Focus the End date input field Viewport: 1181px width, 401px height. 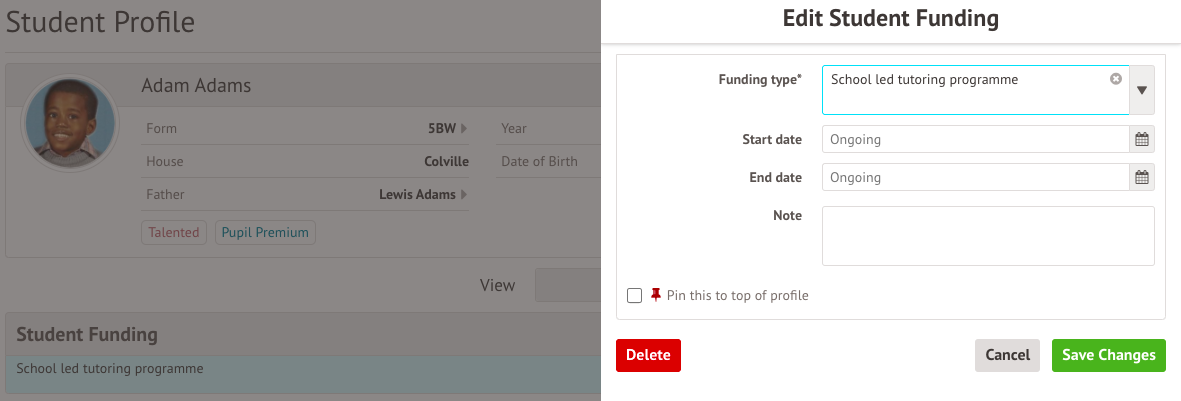tap(975, 178)
